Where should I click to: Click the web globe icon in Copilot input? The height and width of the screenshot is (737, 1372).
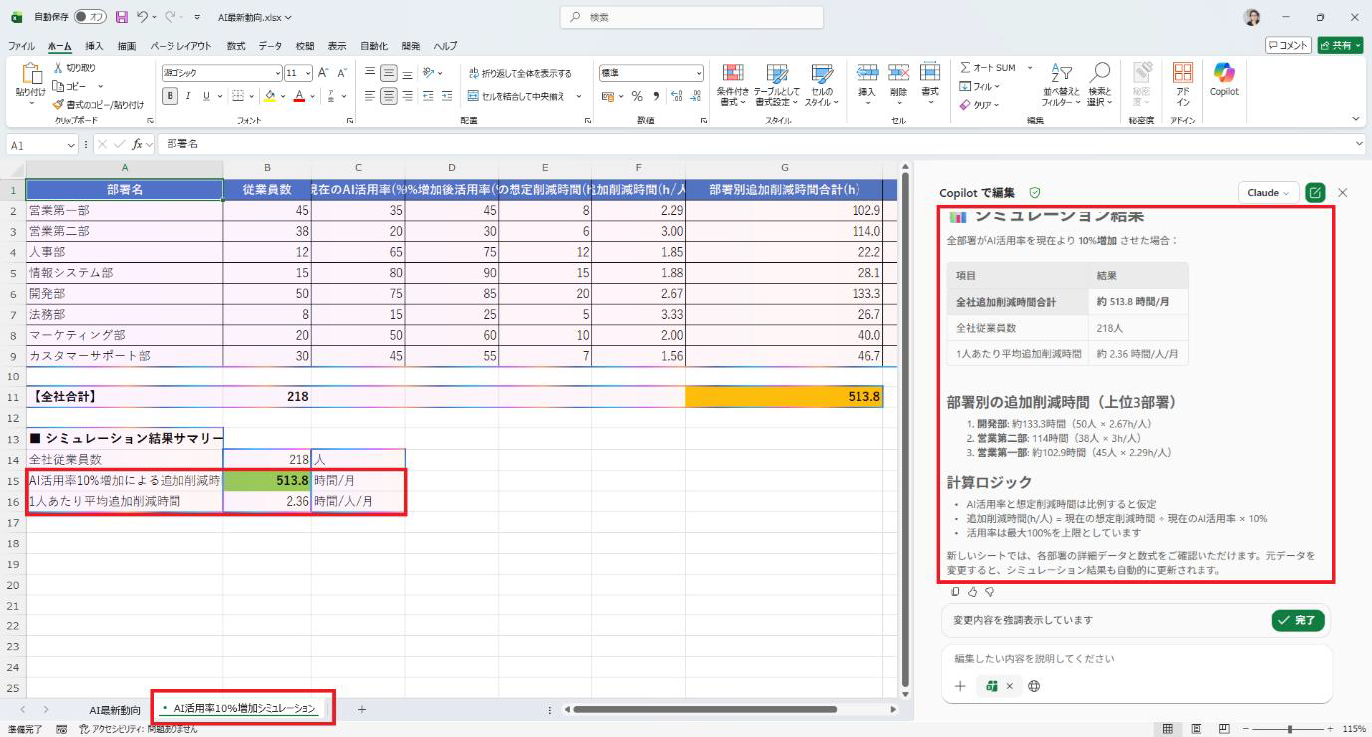[x=1034, y=686]
